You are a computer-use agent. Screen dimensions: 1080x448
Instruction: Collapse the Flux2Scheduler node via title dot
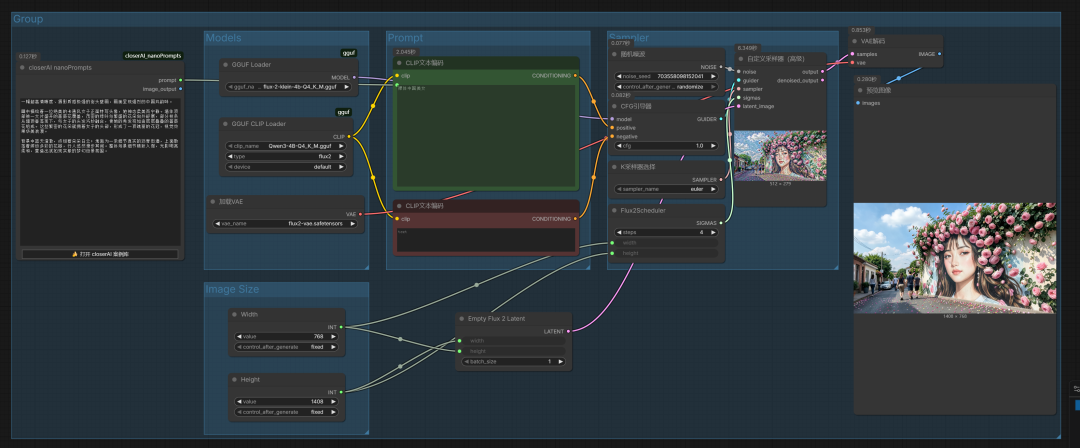point(614,211)
